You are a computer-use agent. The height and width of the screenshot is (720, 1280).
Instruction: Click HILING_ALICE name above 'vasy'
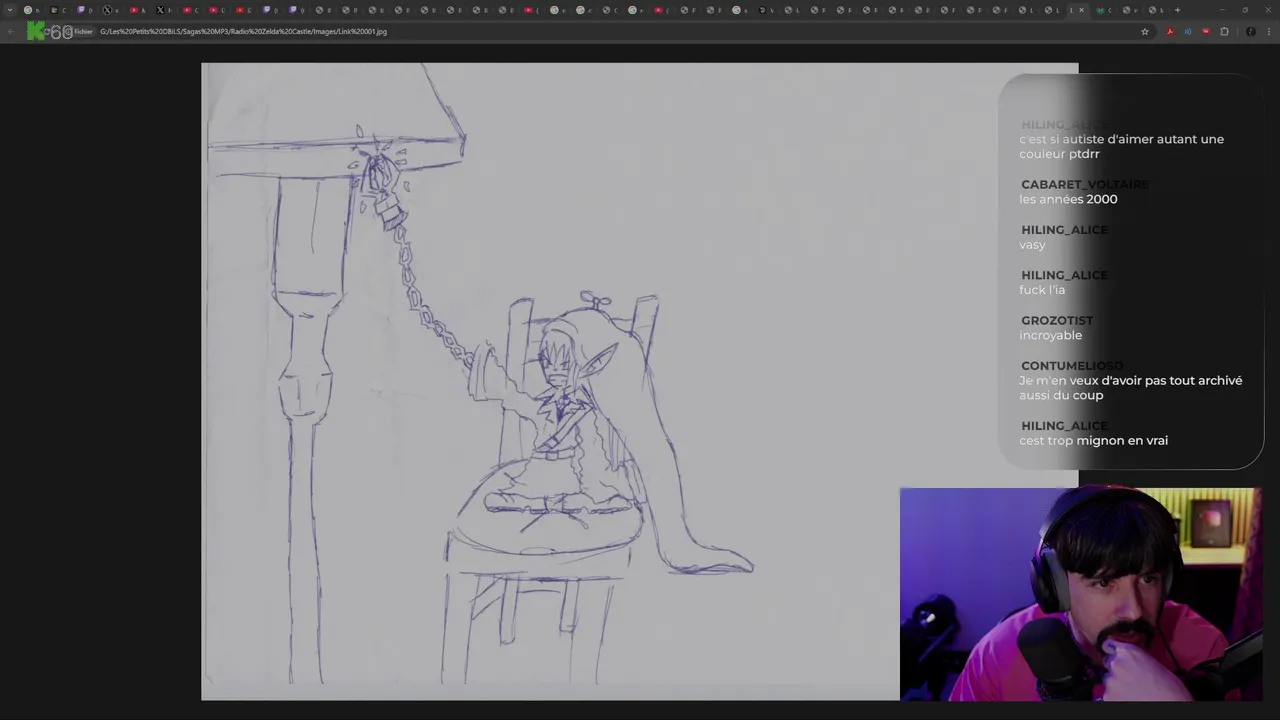(x=1064, y=229)
